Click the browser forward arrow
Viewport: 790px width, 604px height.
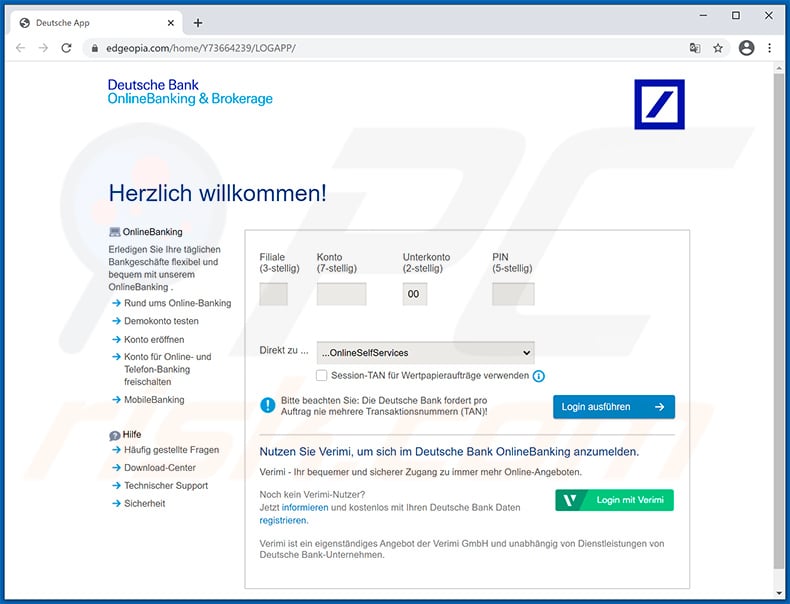(43, 48)
